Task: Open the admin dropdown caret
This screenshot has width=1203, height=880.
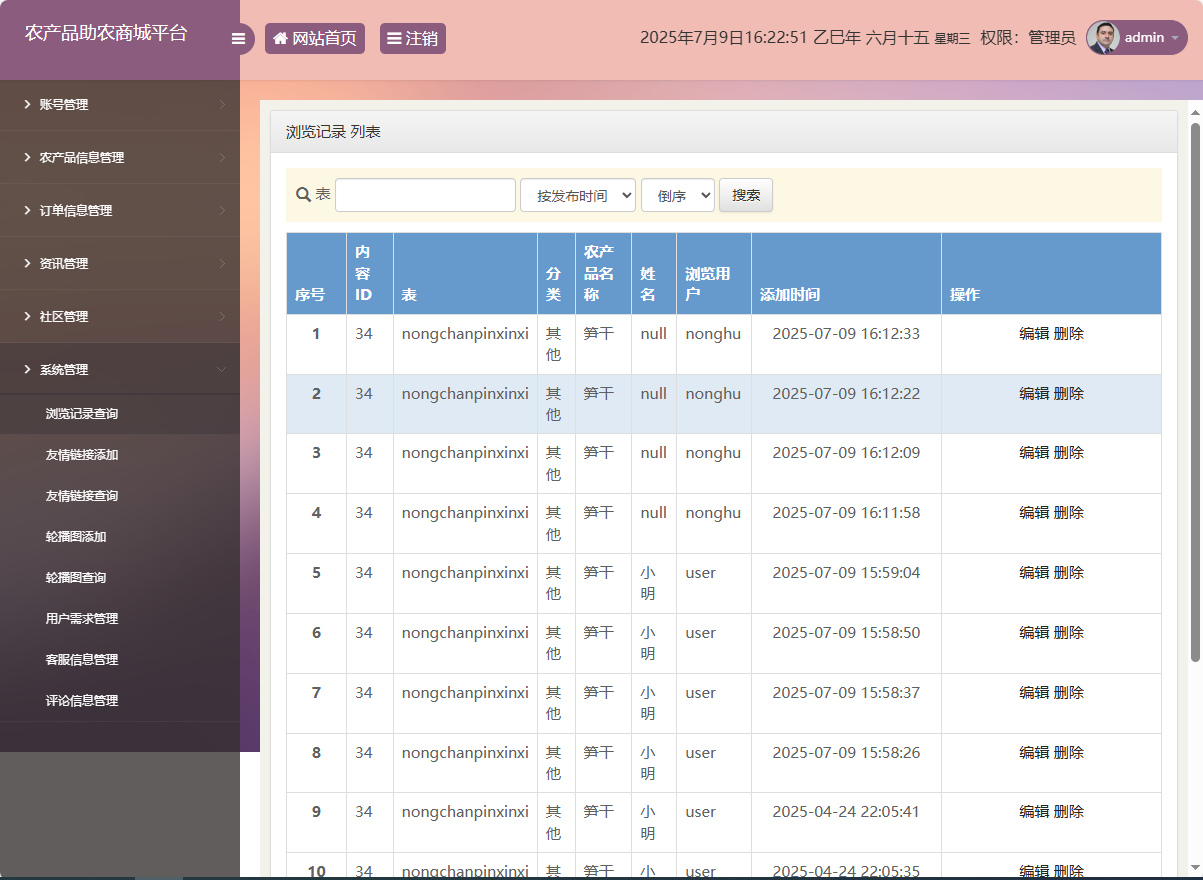Action: pyautogui.click(x=1174, y=38)
